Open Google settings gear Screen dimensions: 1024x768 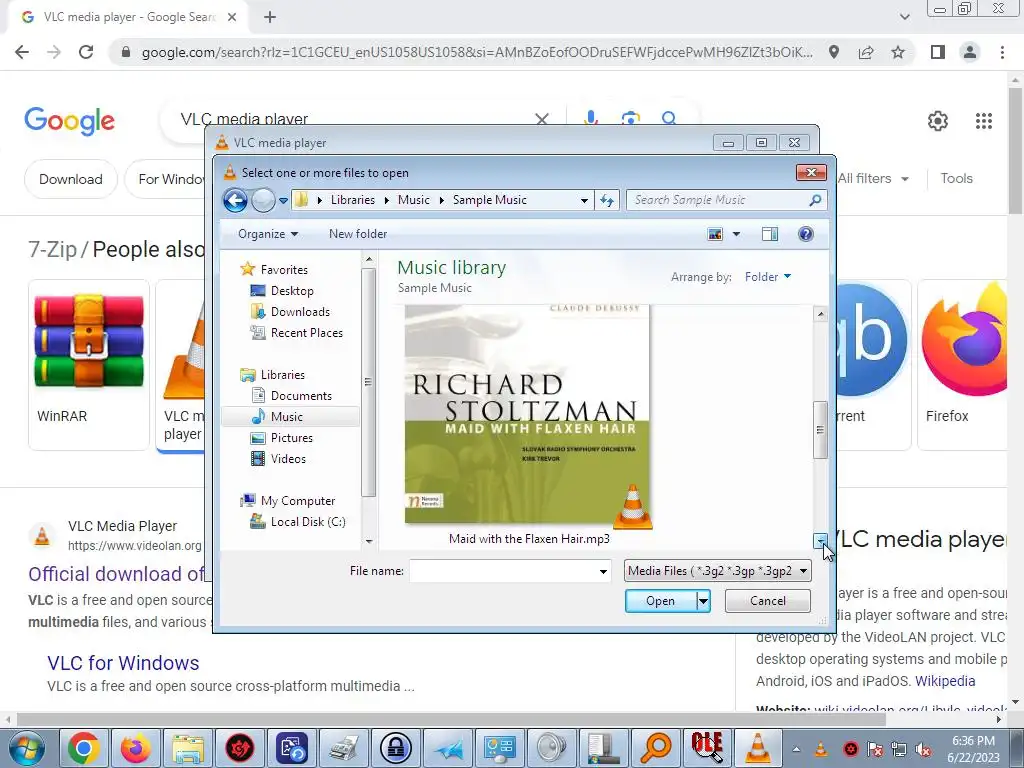938,121
